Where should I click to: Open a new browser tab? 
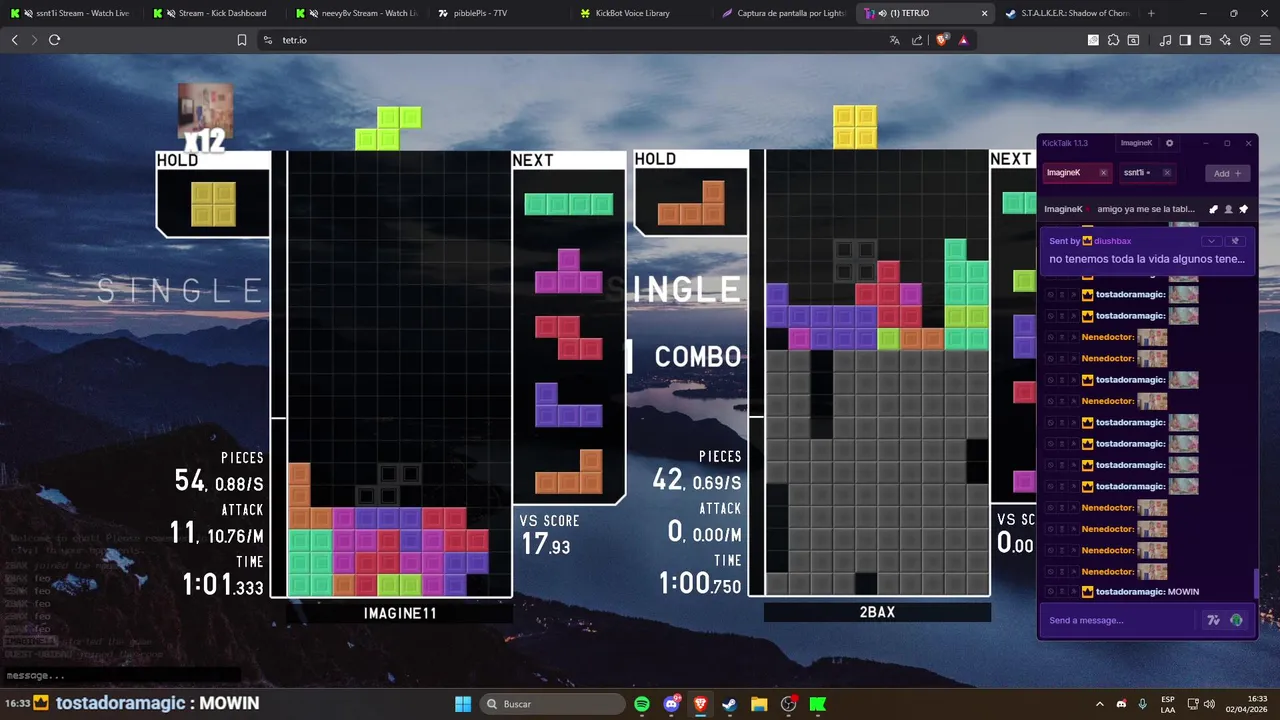point(1151,13)
